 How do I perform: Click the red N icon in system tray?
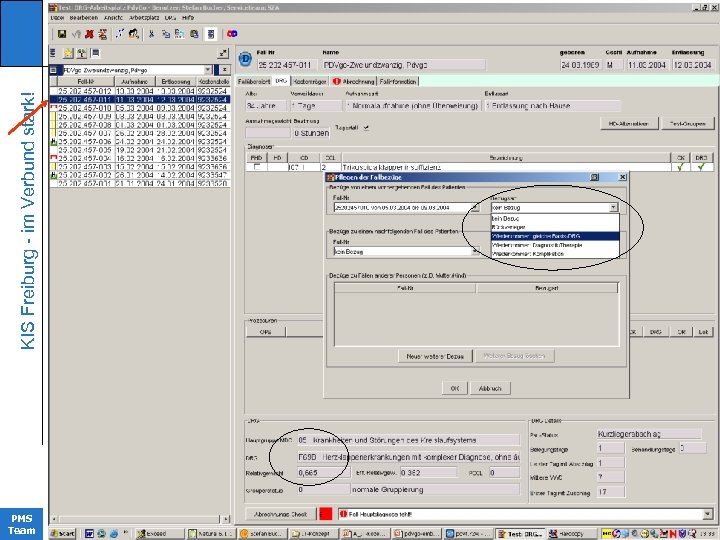pos(673,534)
